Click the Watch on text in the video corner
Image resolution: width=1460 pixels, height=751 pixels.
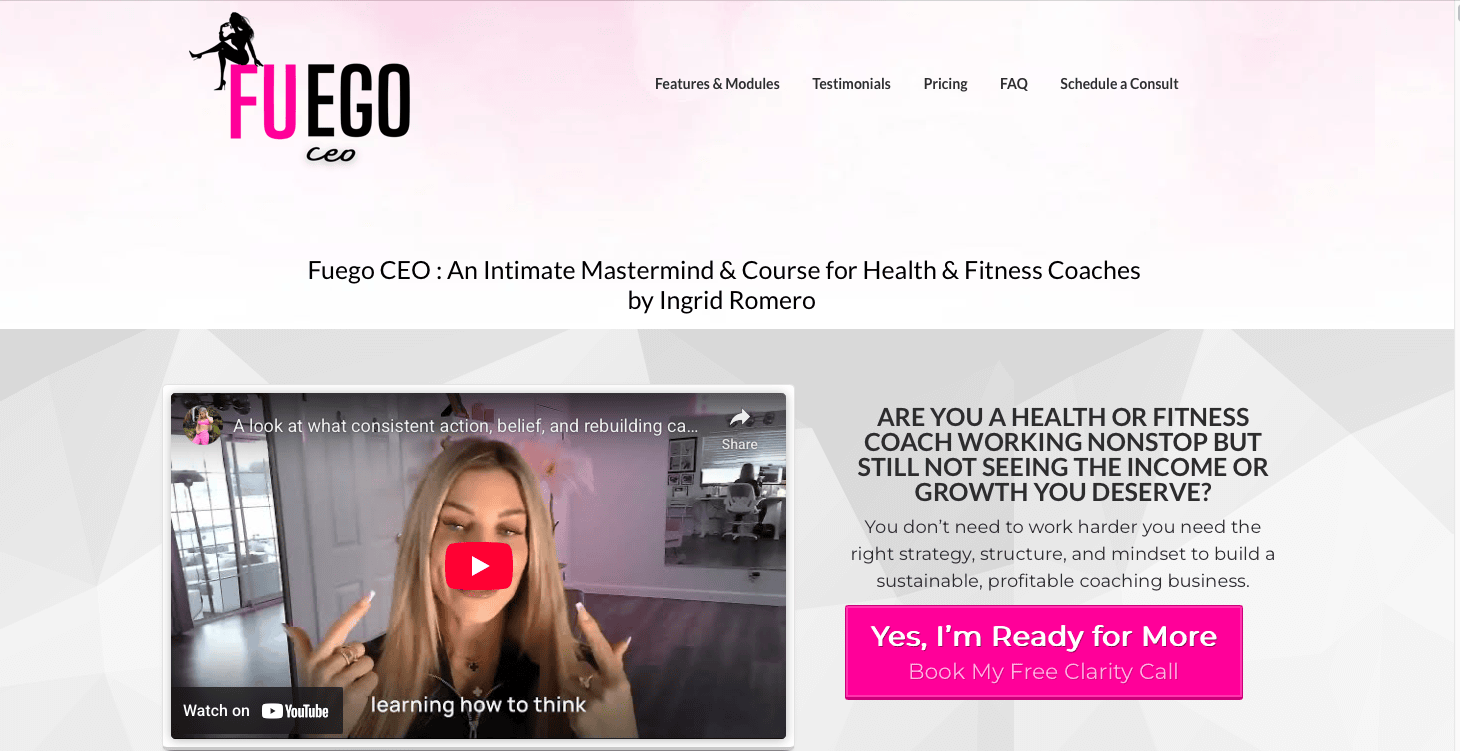point(216,711)
